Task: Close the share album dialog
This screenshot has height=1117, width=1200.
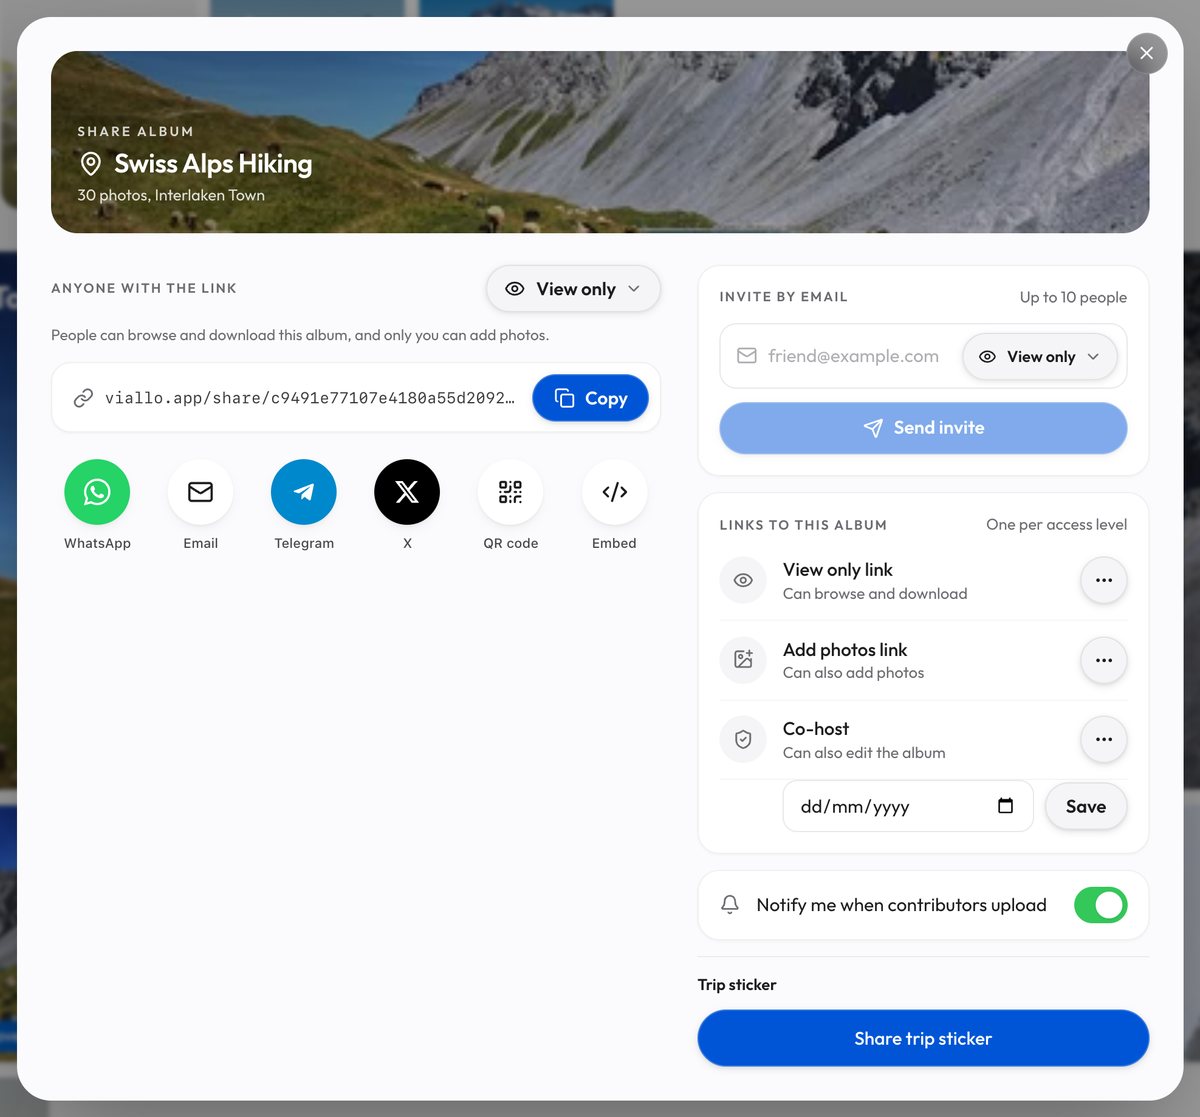Action: click(x=1147, y=53)
